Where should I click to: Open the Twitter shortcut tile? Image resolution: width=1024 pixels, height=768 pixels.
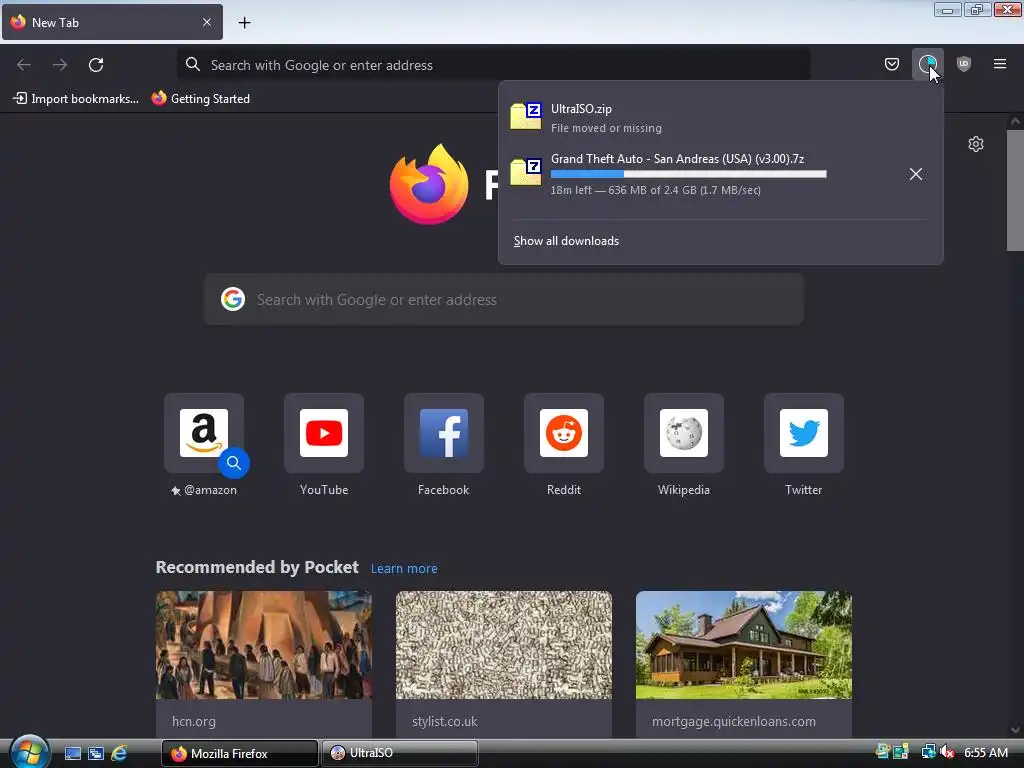[x=804, y=433]
